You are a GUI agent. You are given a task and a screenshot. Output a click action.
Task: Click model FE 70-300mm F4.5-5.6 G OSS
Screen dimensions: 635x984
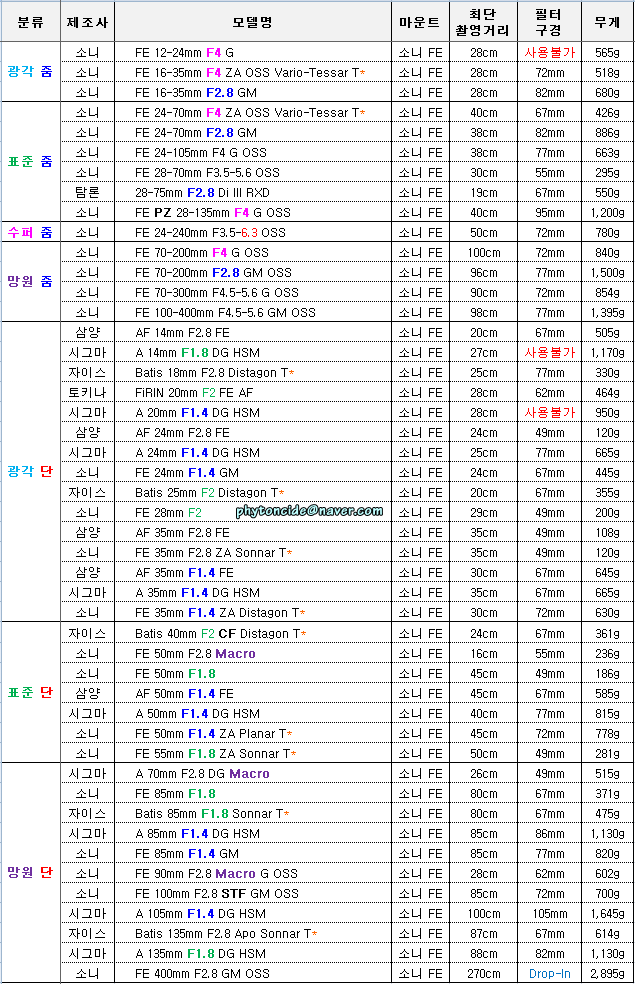[217, 294]
